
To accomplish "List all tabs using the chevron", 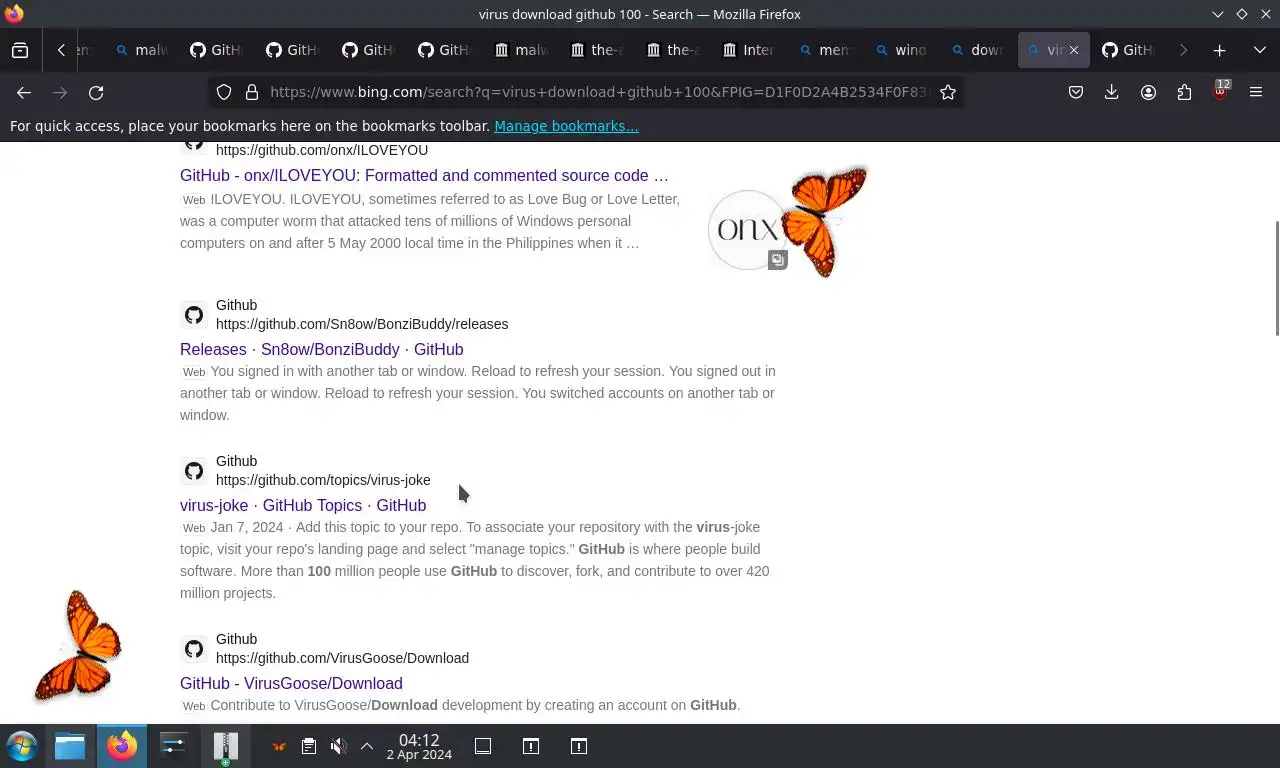I will click(1259, 50).
